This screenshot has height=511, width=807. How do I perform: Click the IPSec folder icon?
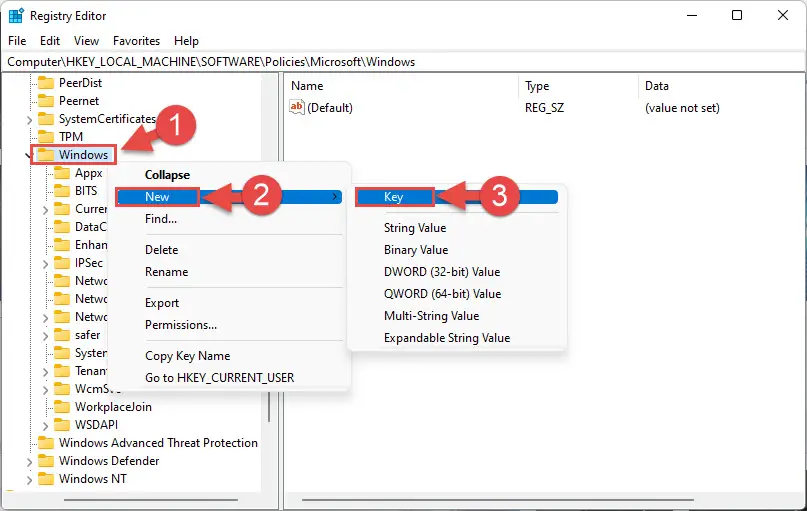click(62, 263)
